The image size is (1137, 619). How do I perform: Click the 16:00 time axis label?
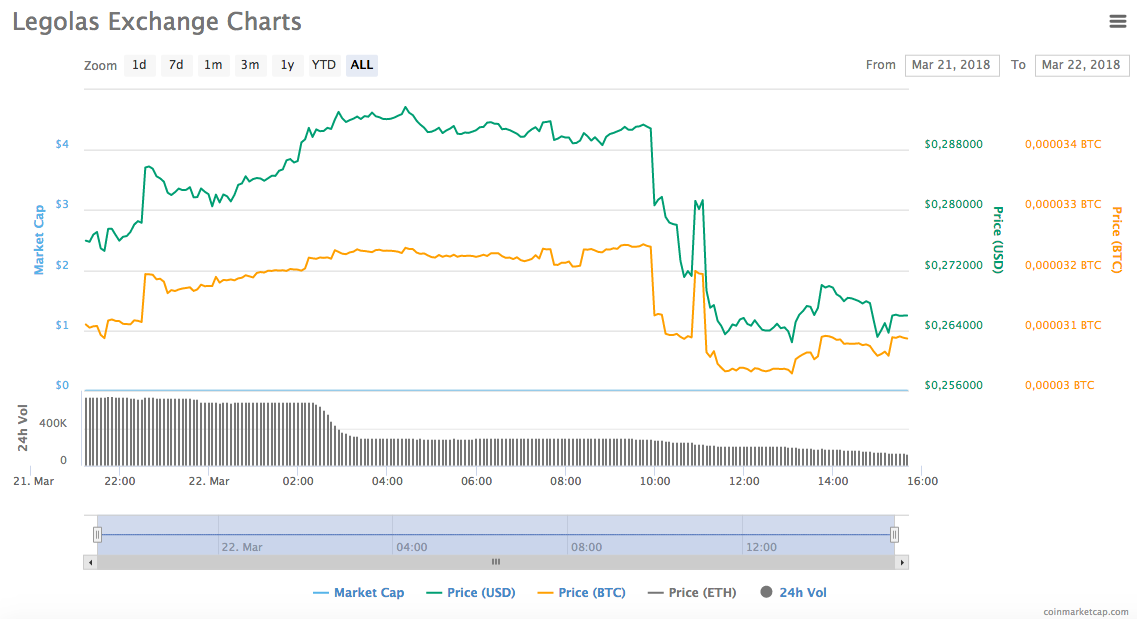click(x=922, y=481)
